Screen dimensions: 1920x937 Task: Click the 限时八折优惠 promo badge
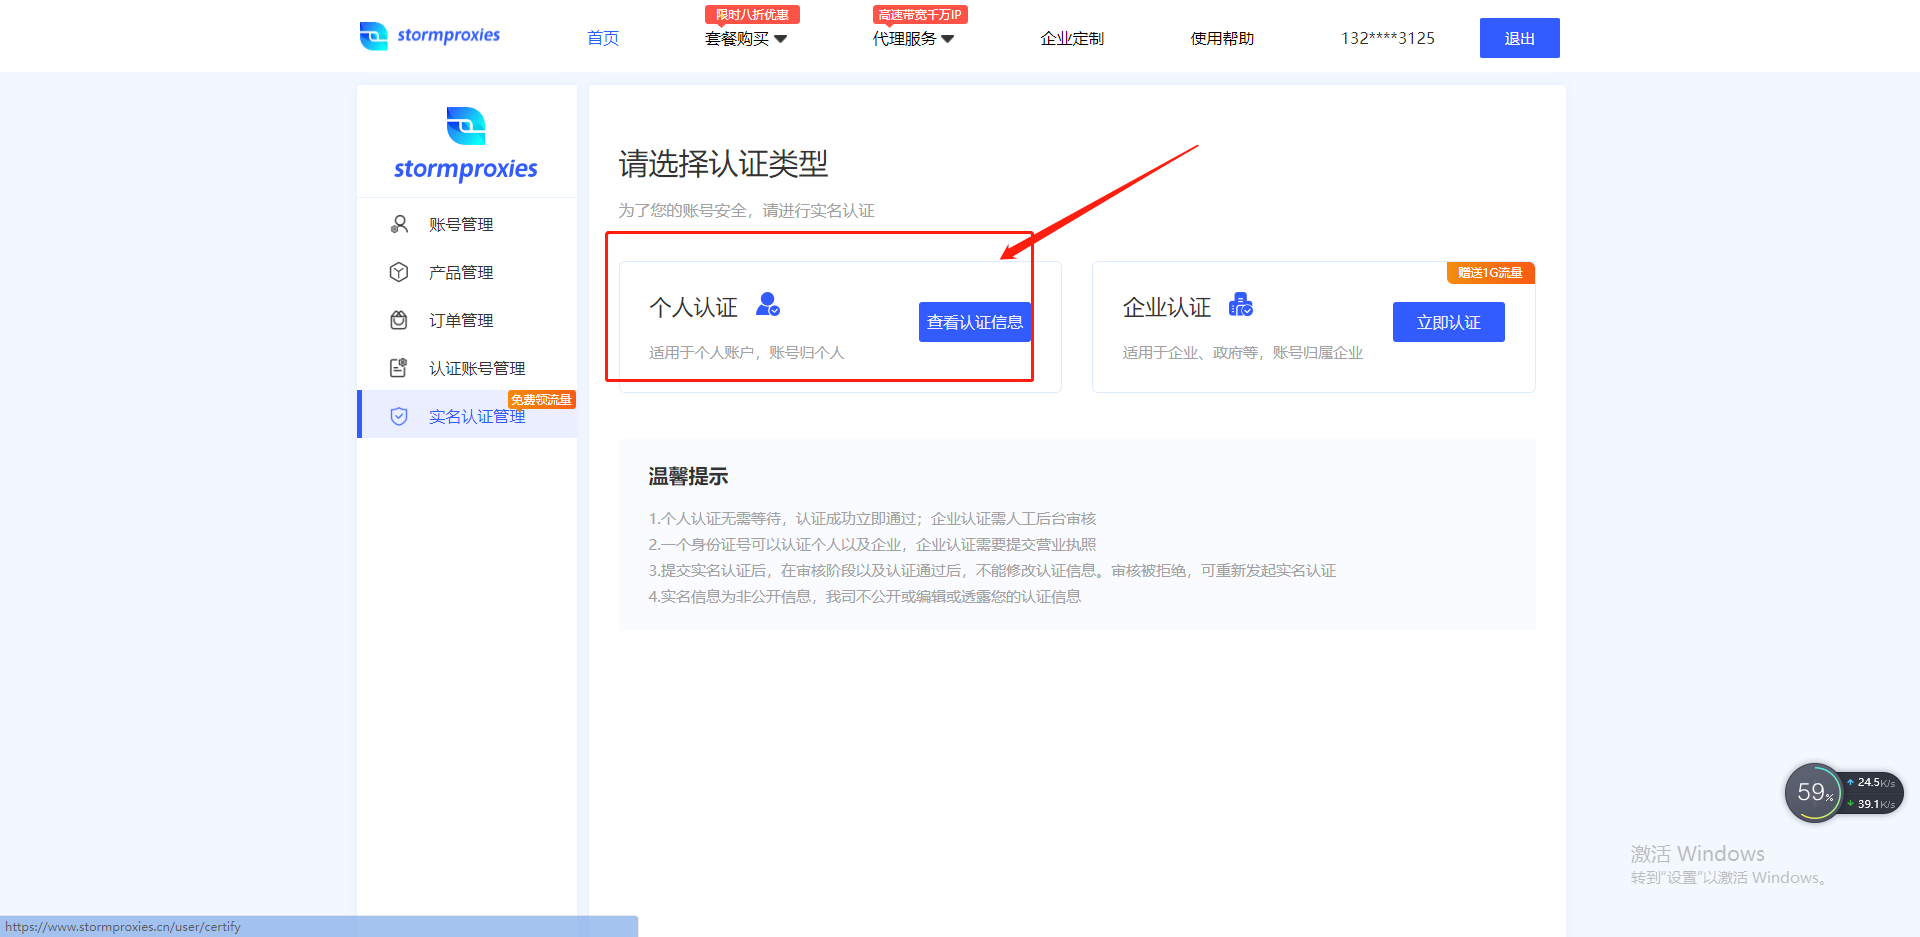click(752, 14)
